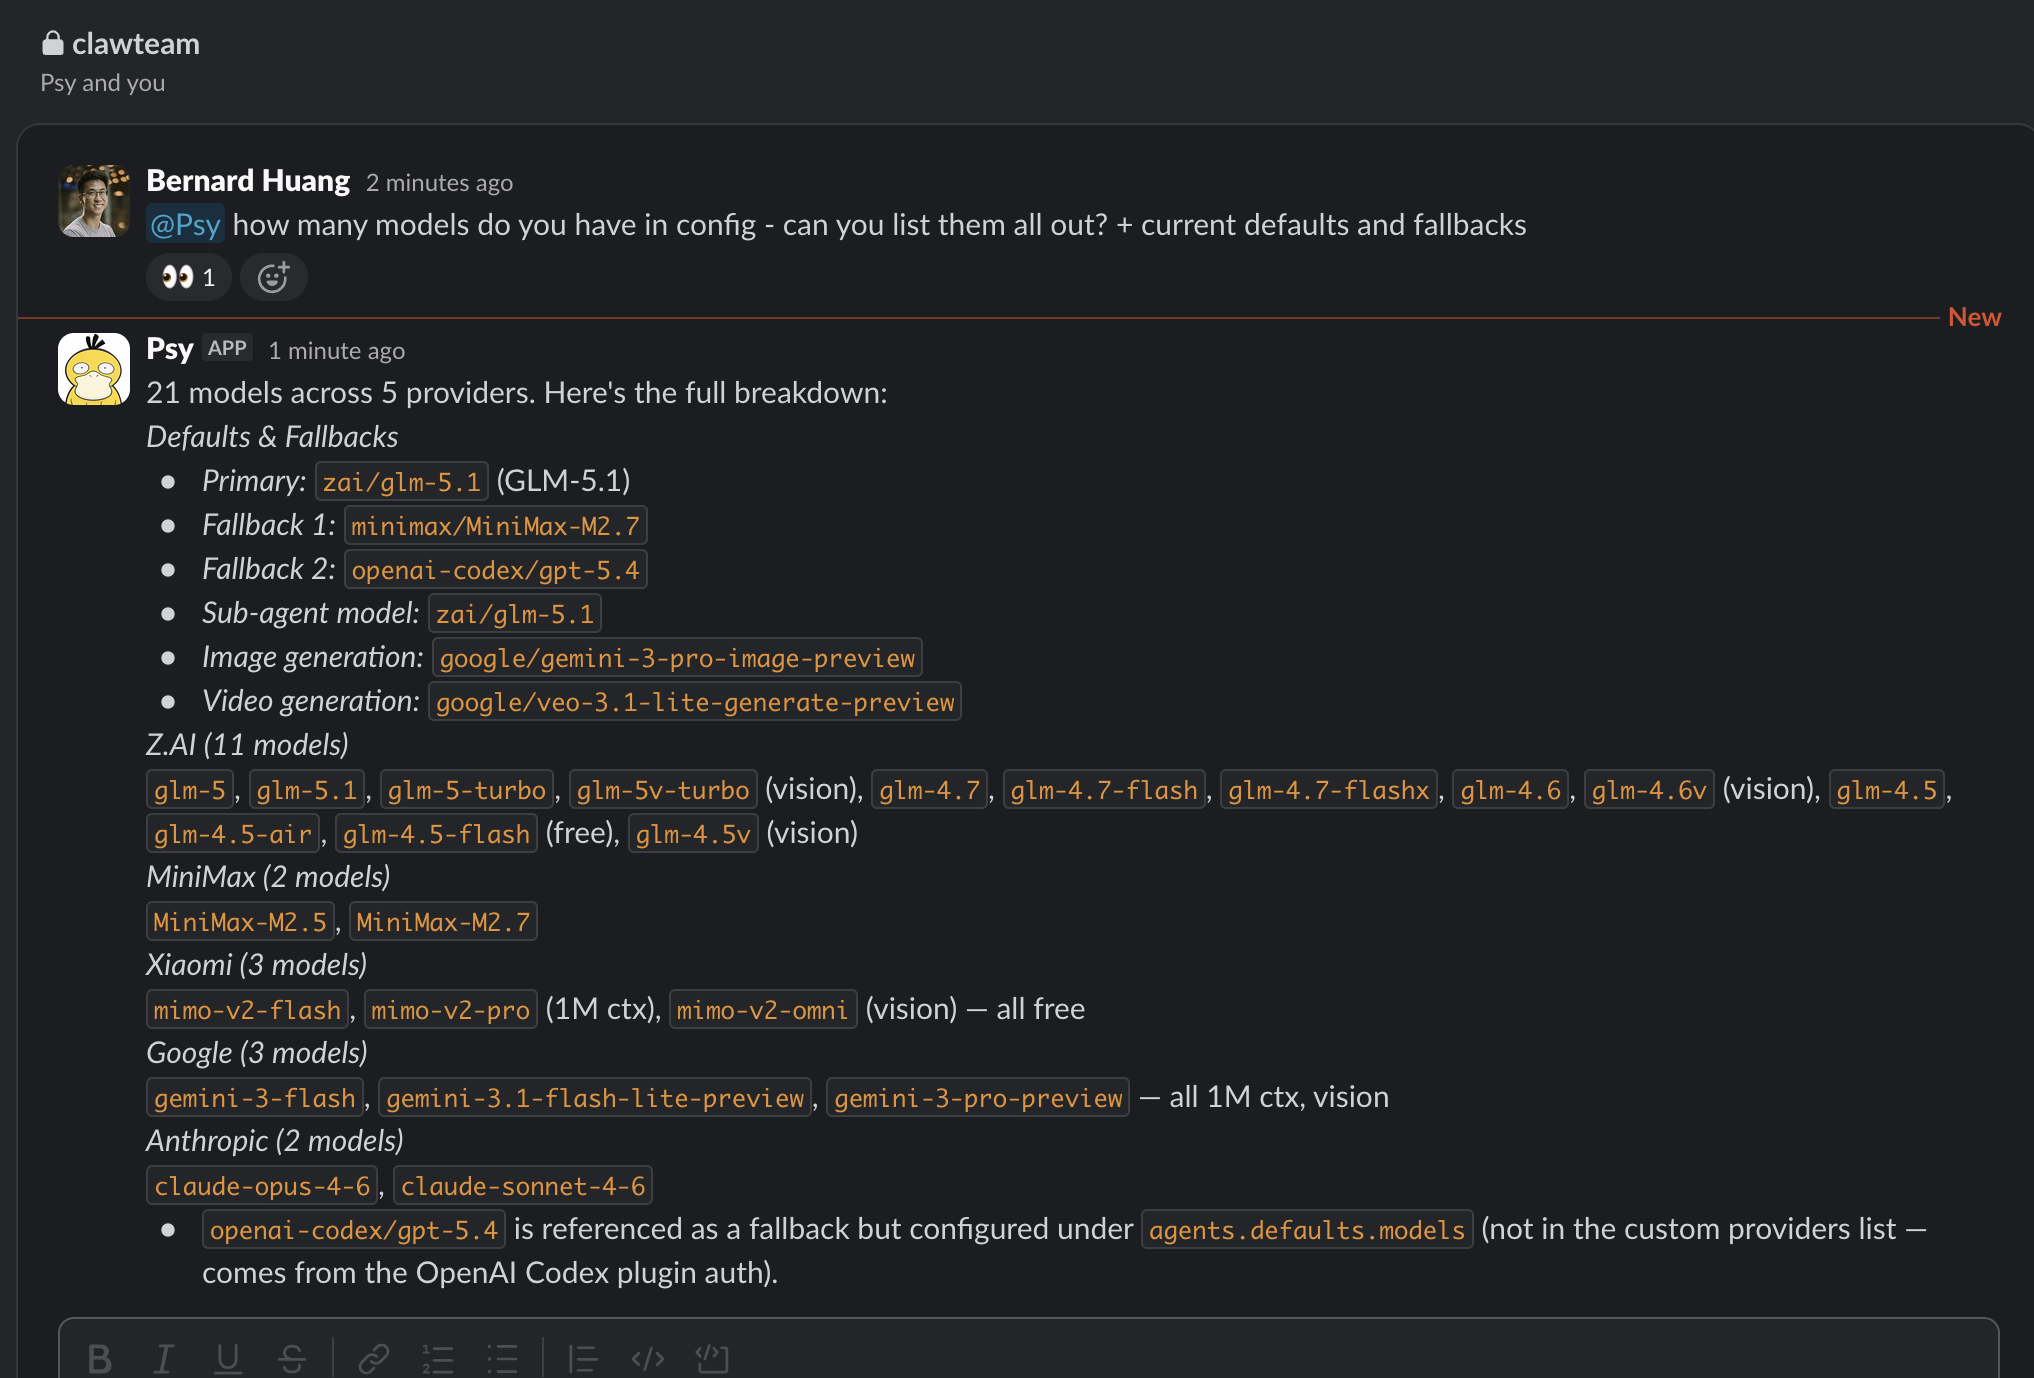Click Bernard Huang's avatar thumbnail
Viewport: 2034px width, 1378px height.
click(93, 200)
